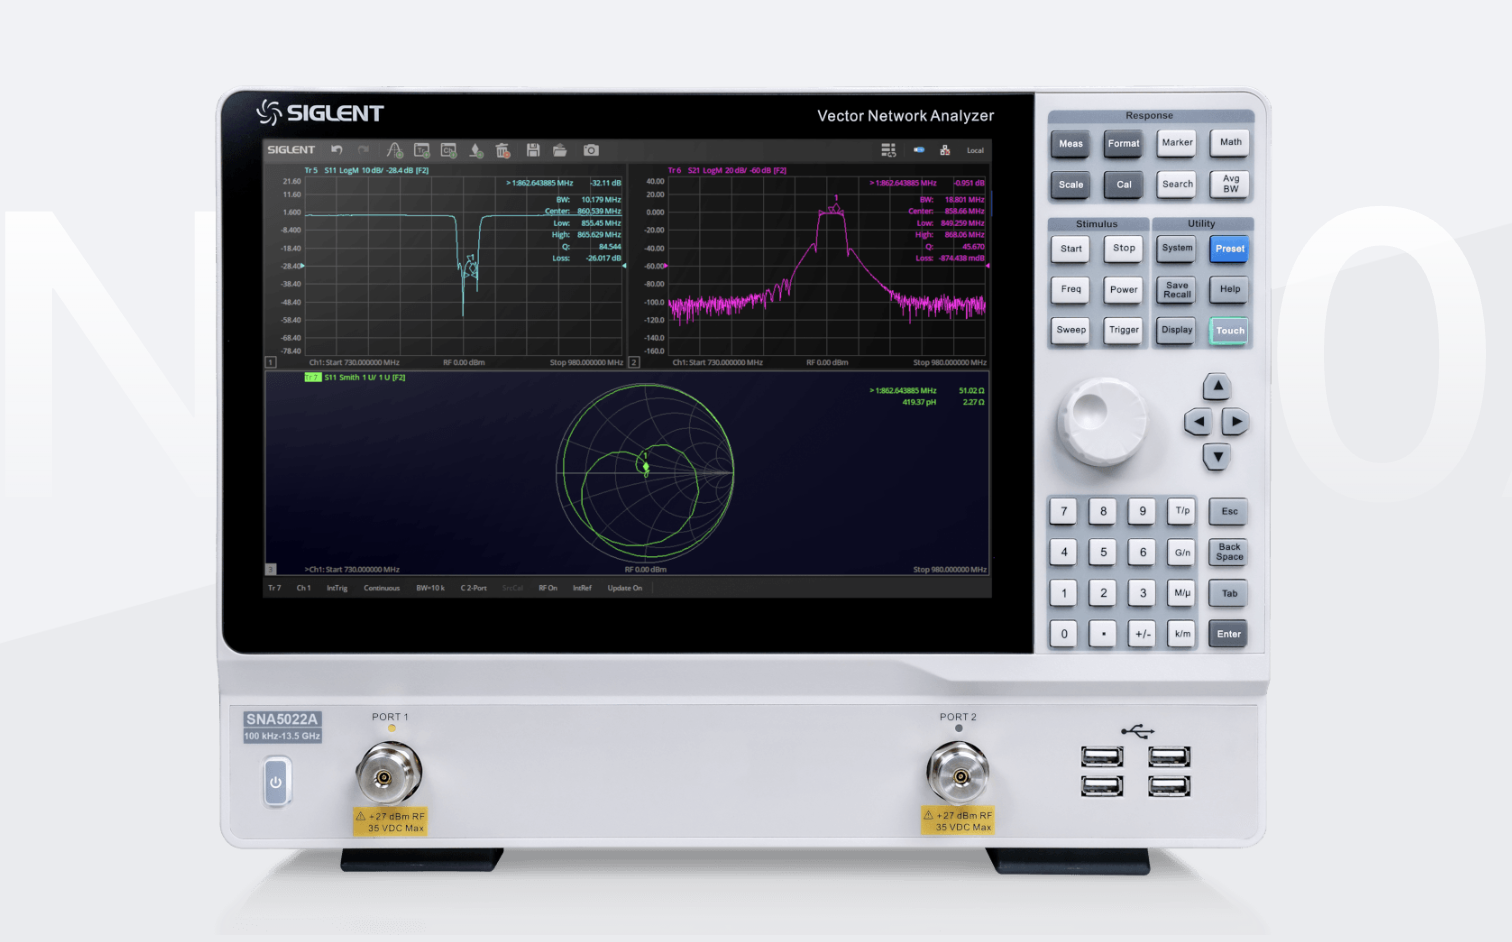Viewport: 1512px width, 942px height.
Task: Click the PORT 1 connector
Action: pyautogui.click(x=388, y=773)
